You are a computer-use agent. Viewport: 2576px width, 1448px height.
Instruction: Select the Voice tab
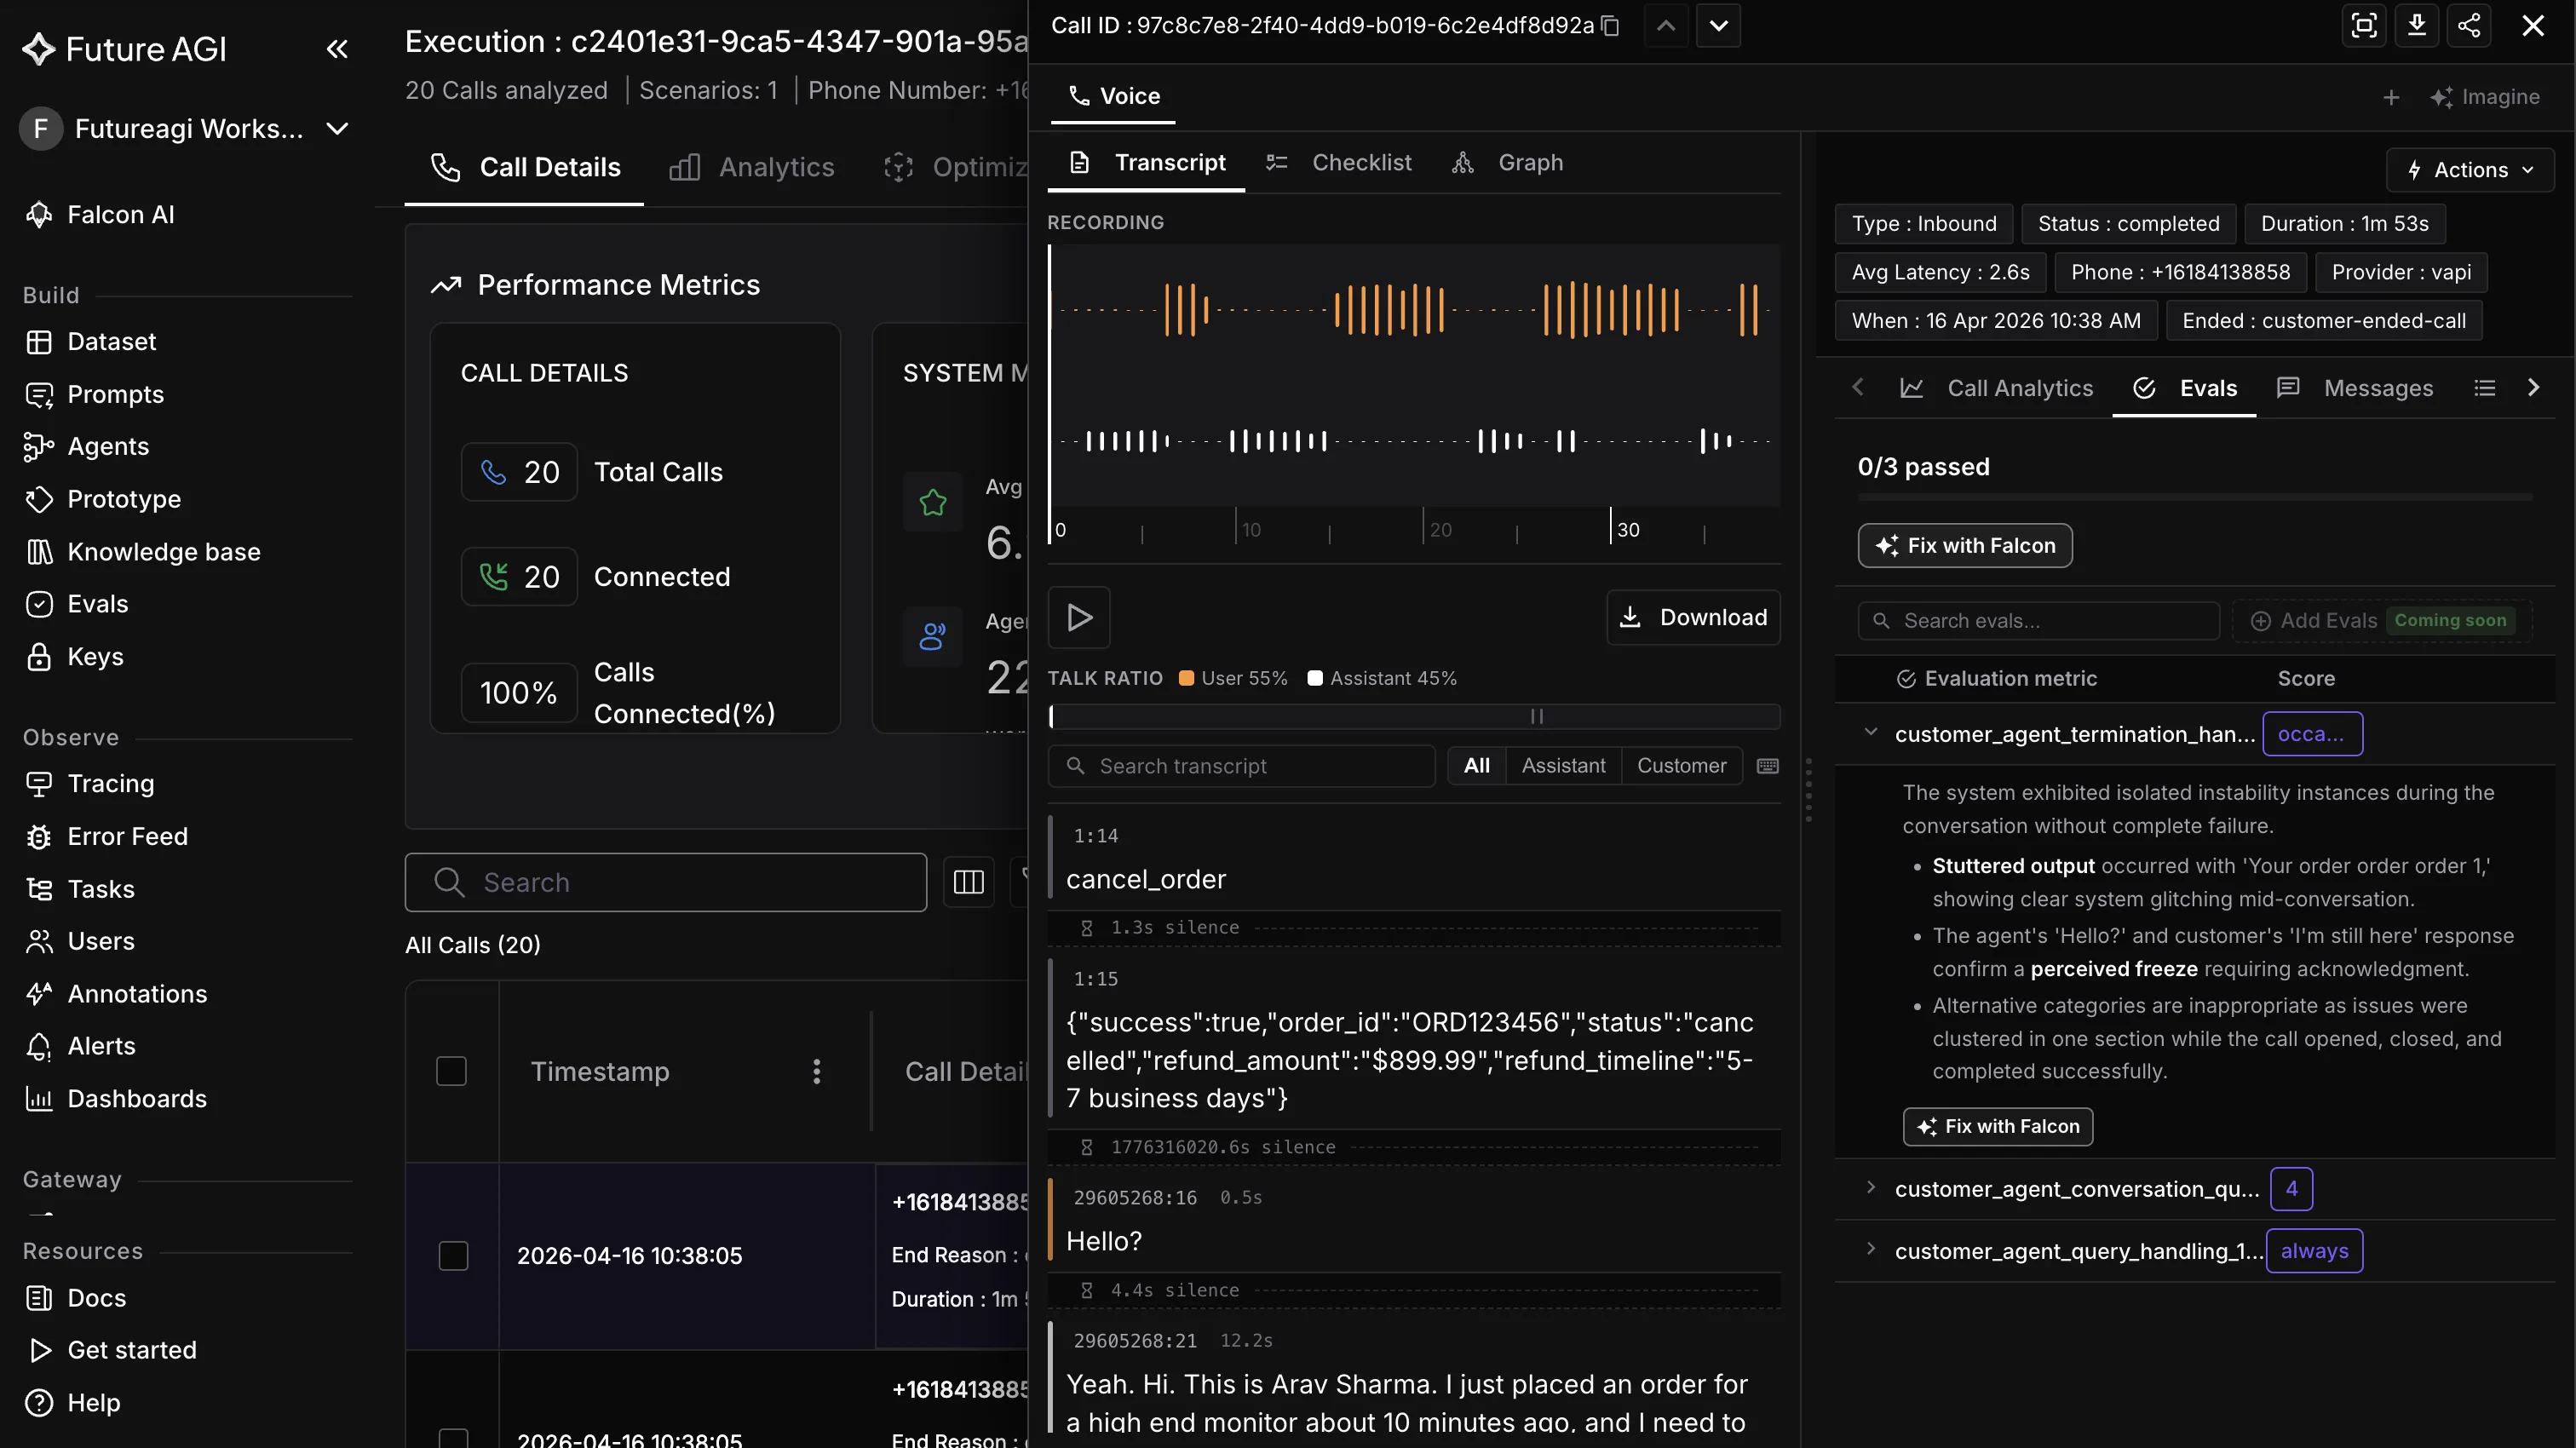click(x=1113, y=97)
